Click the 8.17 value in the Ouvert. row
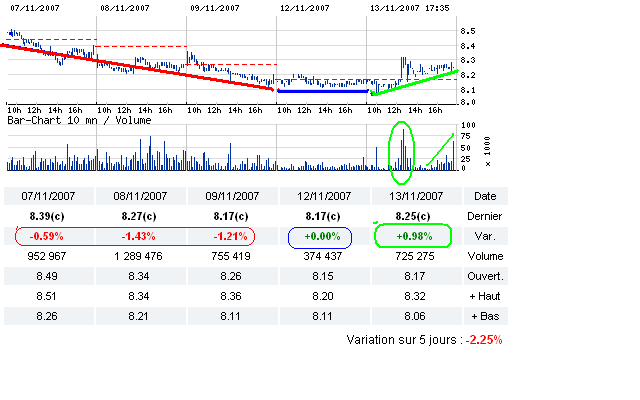 pos(415,276)
